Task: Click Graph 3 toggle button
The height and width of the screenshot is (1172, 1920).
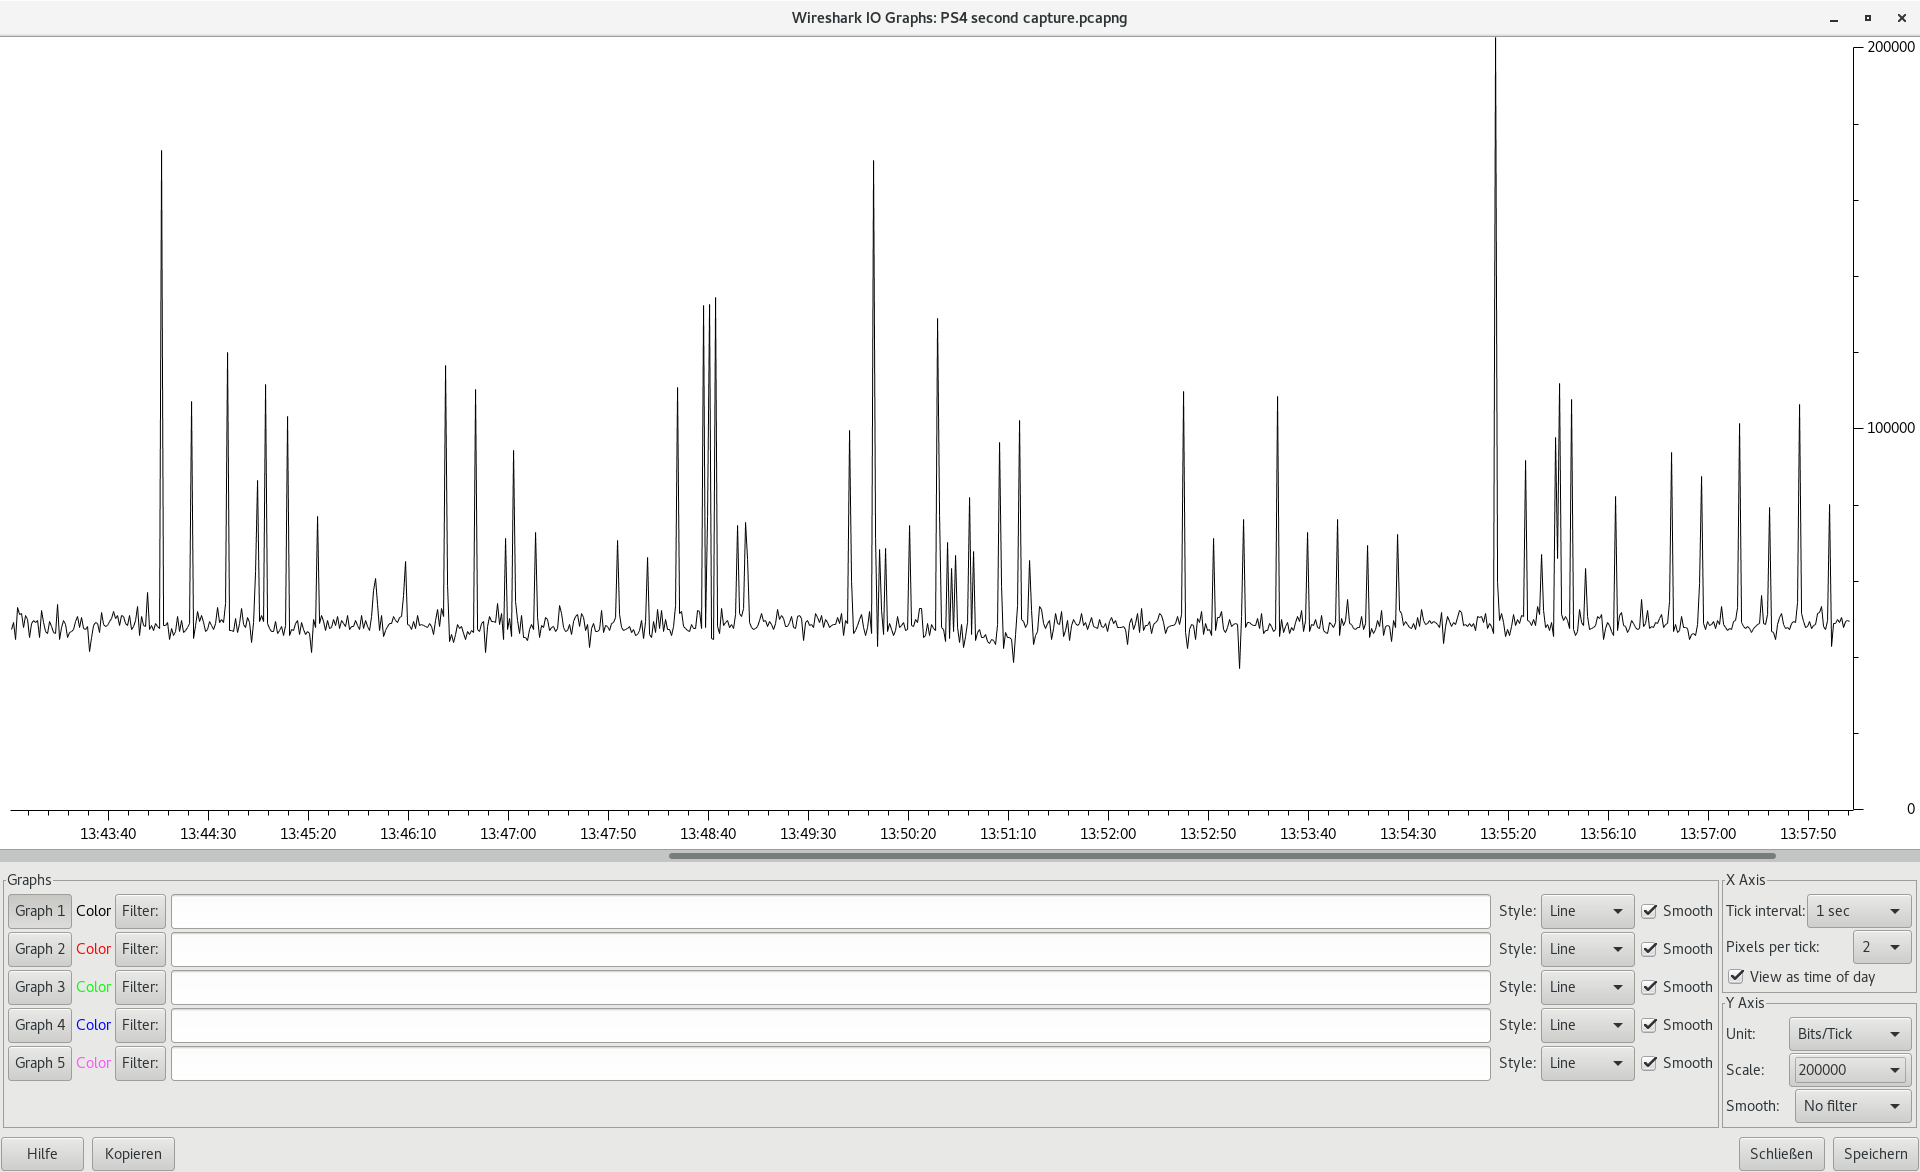Action: pyautogui.click(x=40, y=987)
